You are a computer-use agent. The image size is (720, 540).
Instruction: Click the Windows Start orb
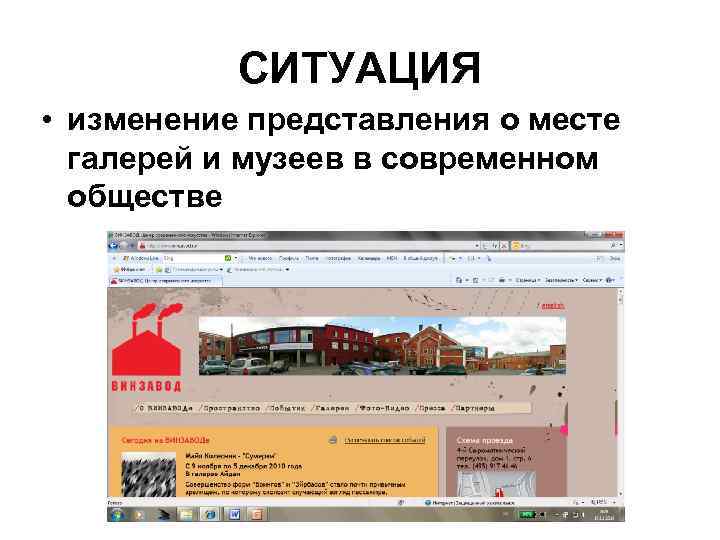pos(118,514)
